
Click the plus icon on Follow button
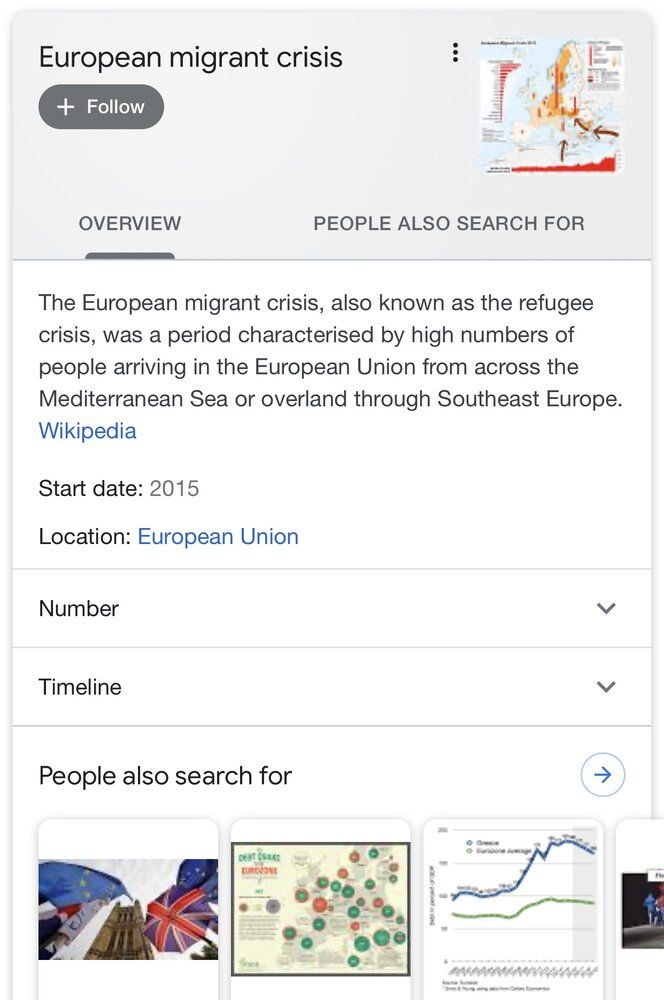pyautogui.click(x=66, y=107)
